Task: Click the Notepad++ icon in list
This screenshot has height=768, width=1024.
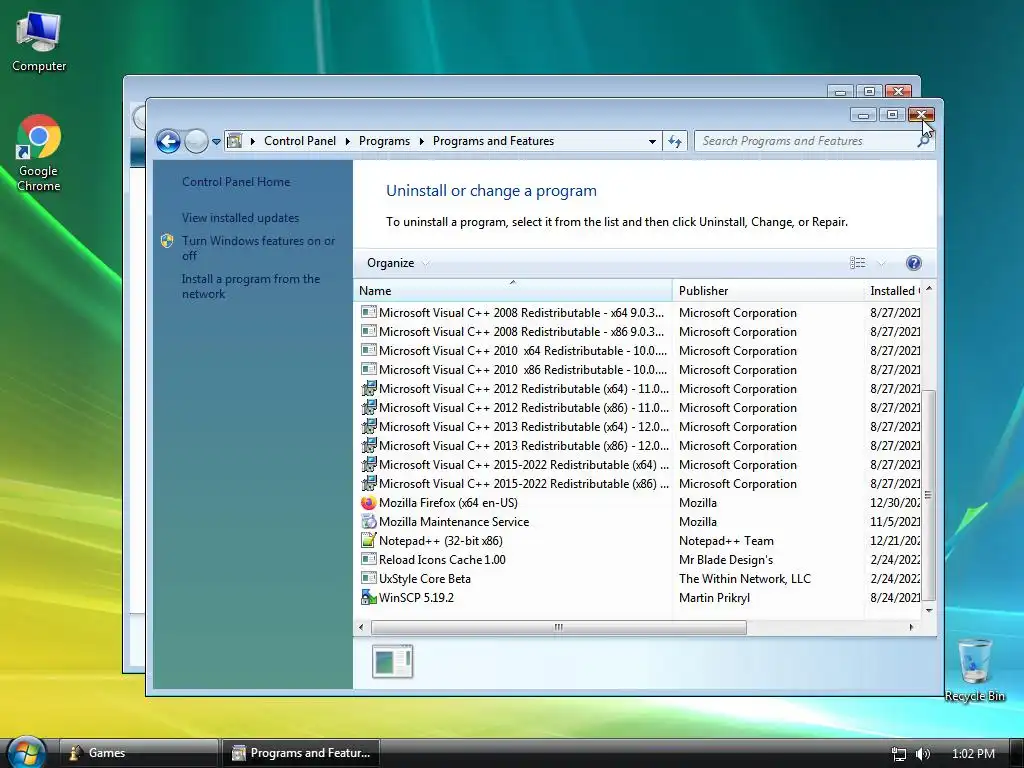Action: 368,541
